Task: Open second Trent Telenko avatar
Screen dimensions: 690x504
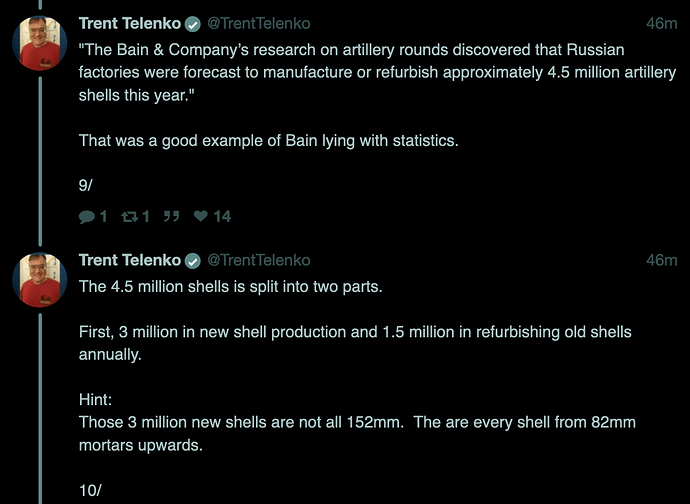Action: 40,280
